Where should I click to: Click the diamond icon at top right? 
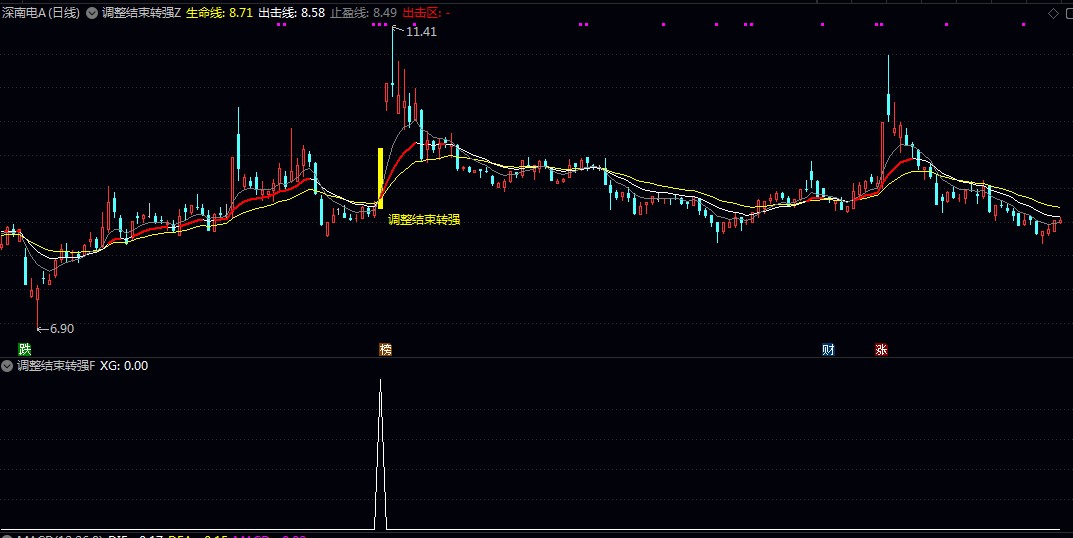click(x=1053, y=13)
